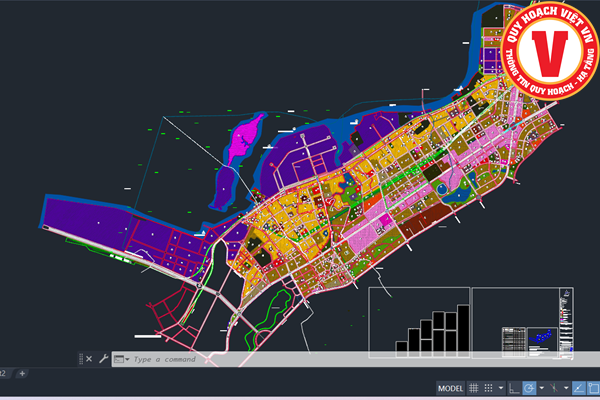Select the magenta island area on map
Viewport: 600px width, 400px height.
click(x=243, y=138)
